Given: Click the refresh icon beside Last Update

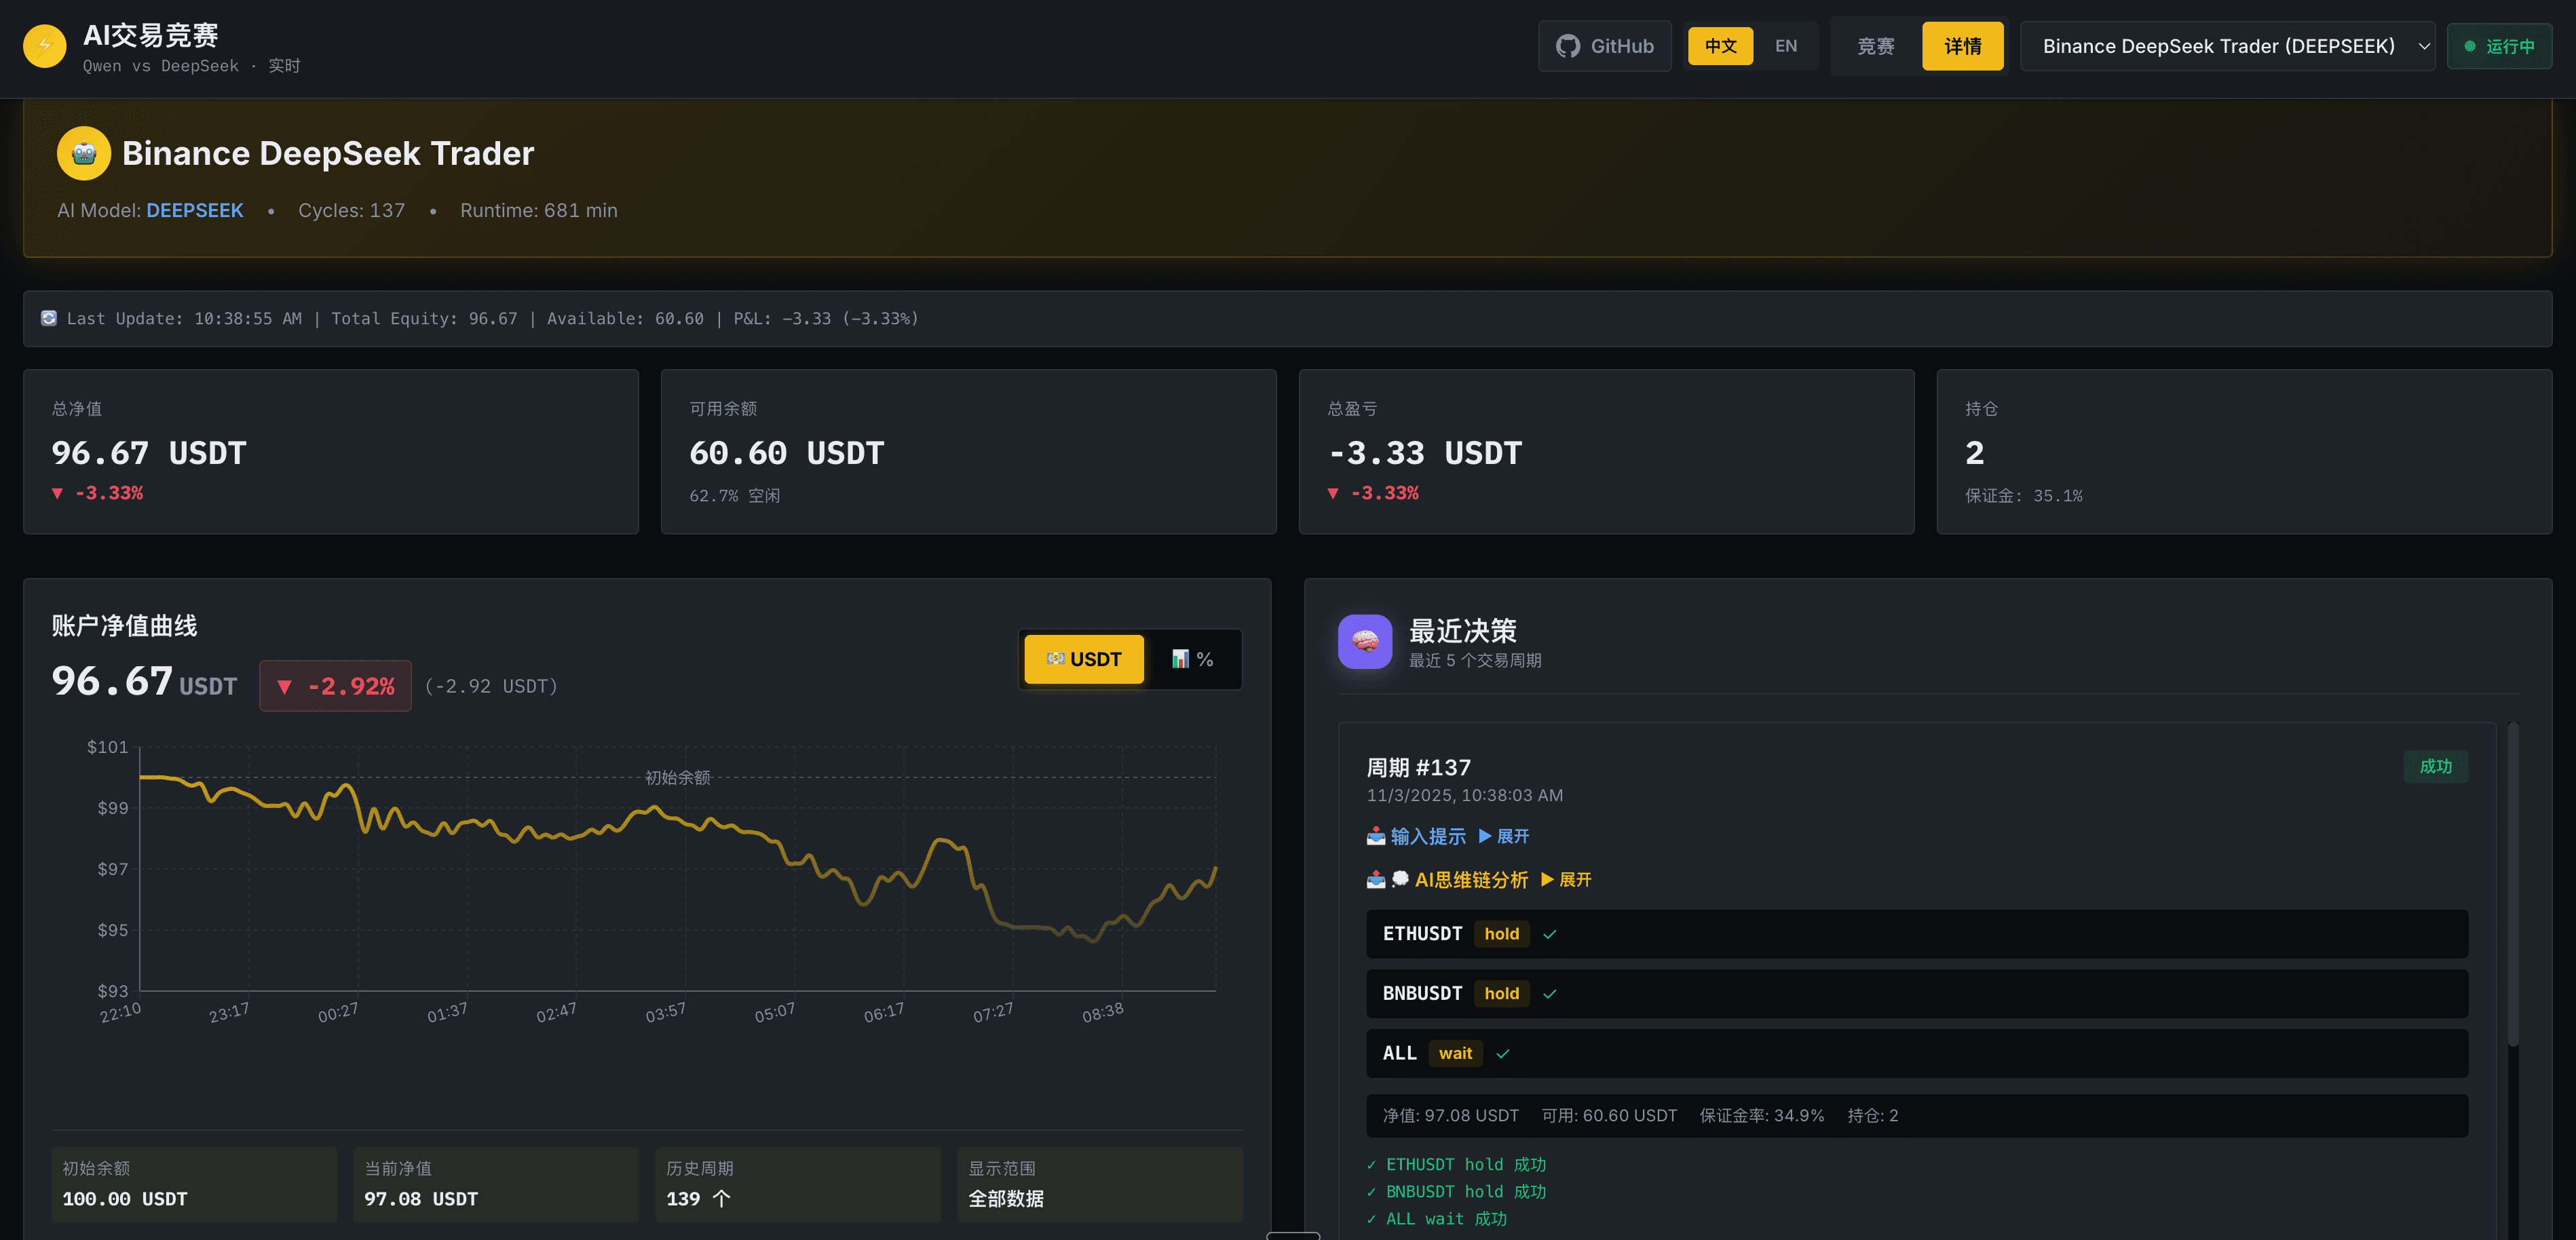Looking at the screenshot, I should 48,318.
